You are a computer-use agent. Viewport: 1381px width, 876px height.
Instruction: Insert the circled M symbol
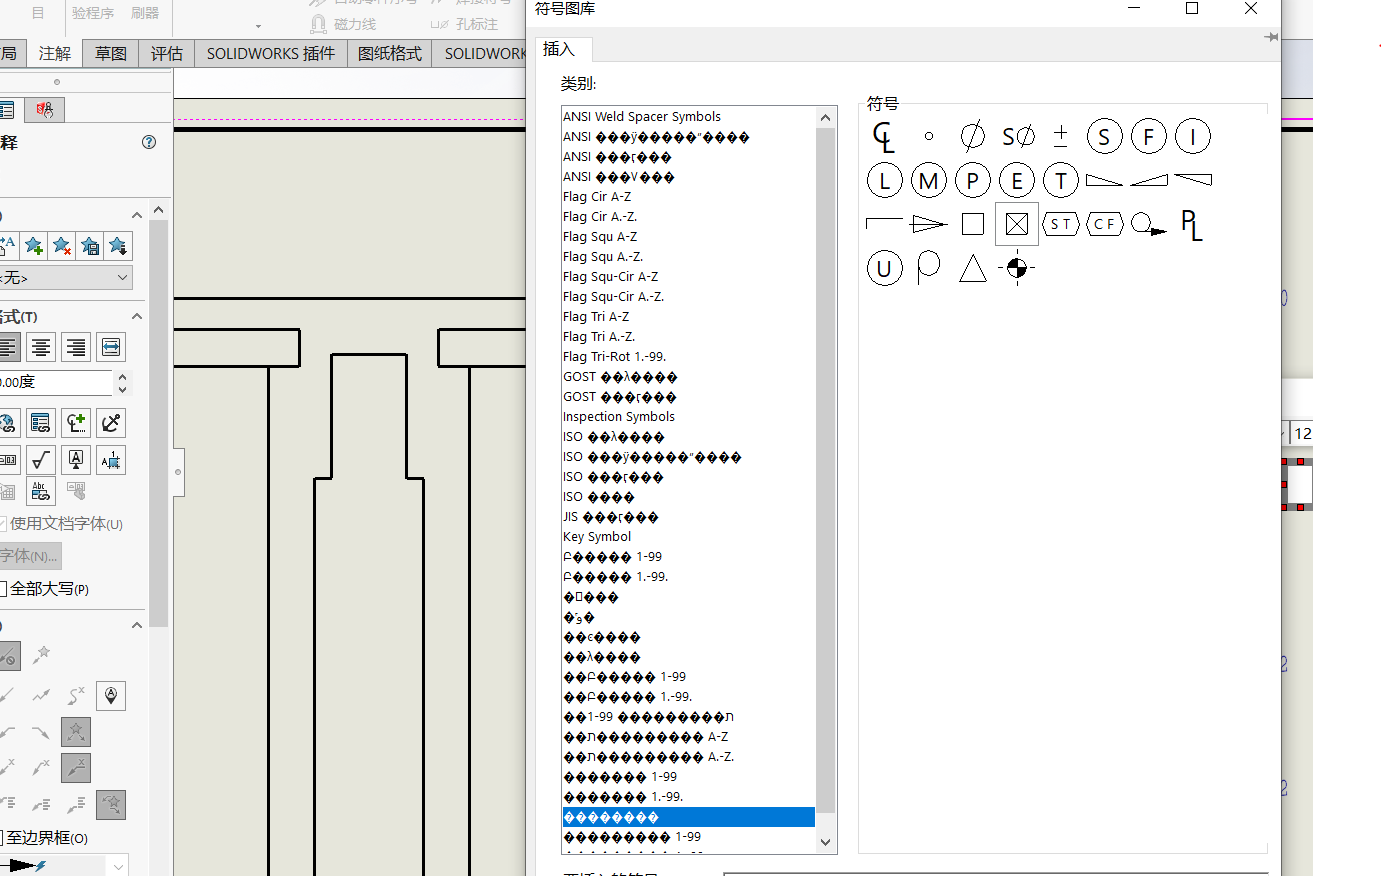[929, 180]
